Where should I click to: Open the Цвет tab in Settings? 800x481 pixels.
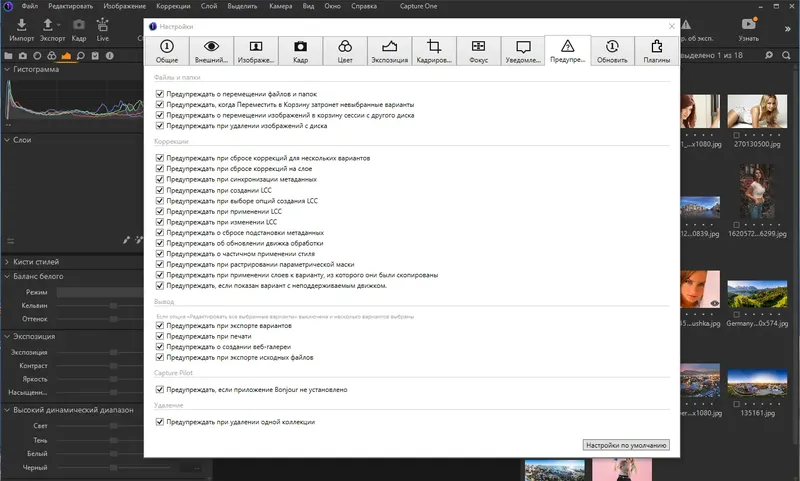[x=345, y=51]
